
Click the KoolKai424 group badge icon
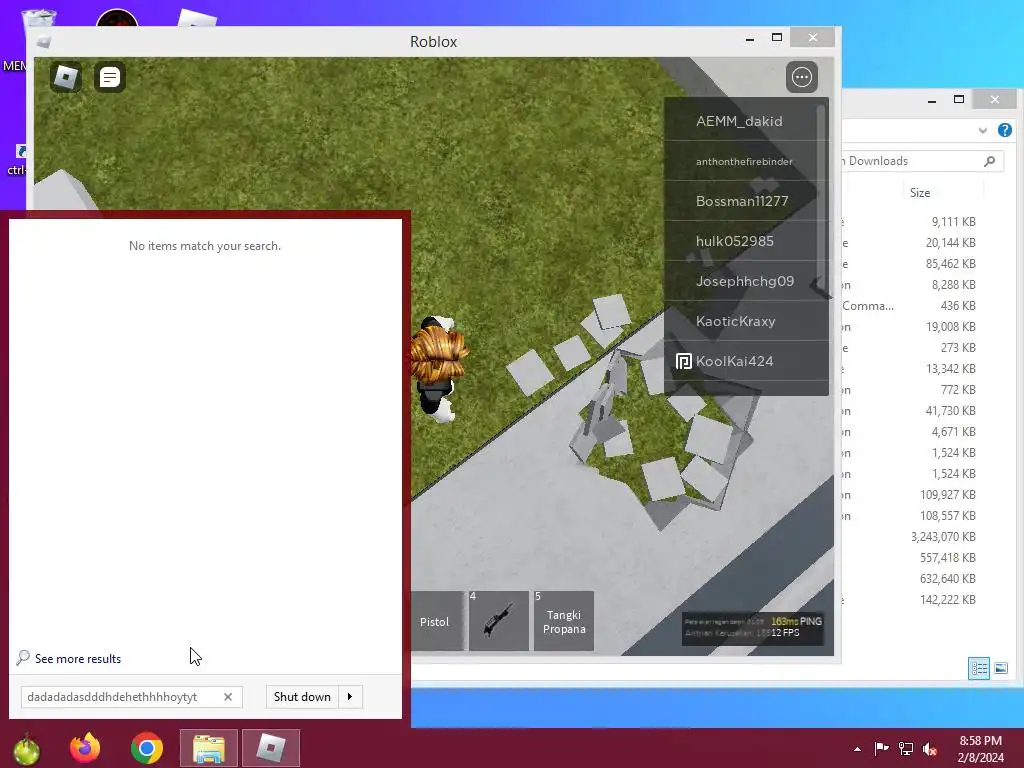tap(683, 361)
